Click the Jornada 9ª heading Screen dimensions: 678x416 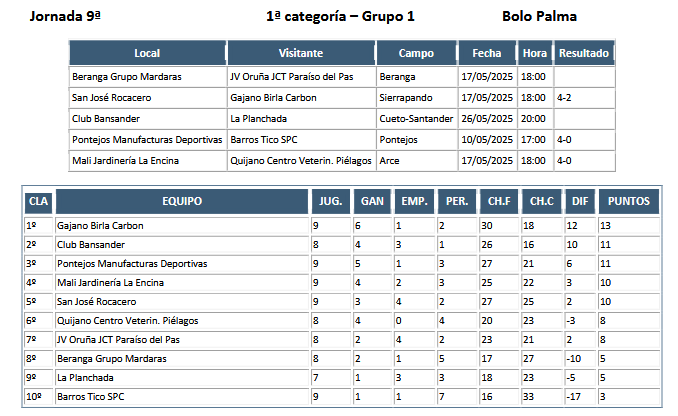[65, 16]
